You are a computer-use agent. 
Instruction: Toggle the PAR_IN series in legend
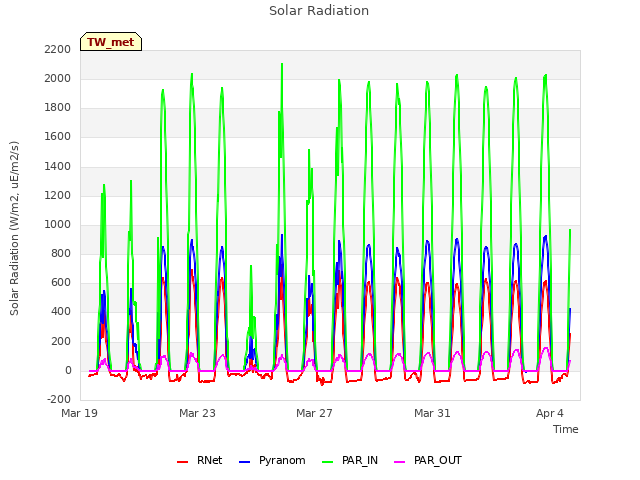tap(350, 460)
